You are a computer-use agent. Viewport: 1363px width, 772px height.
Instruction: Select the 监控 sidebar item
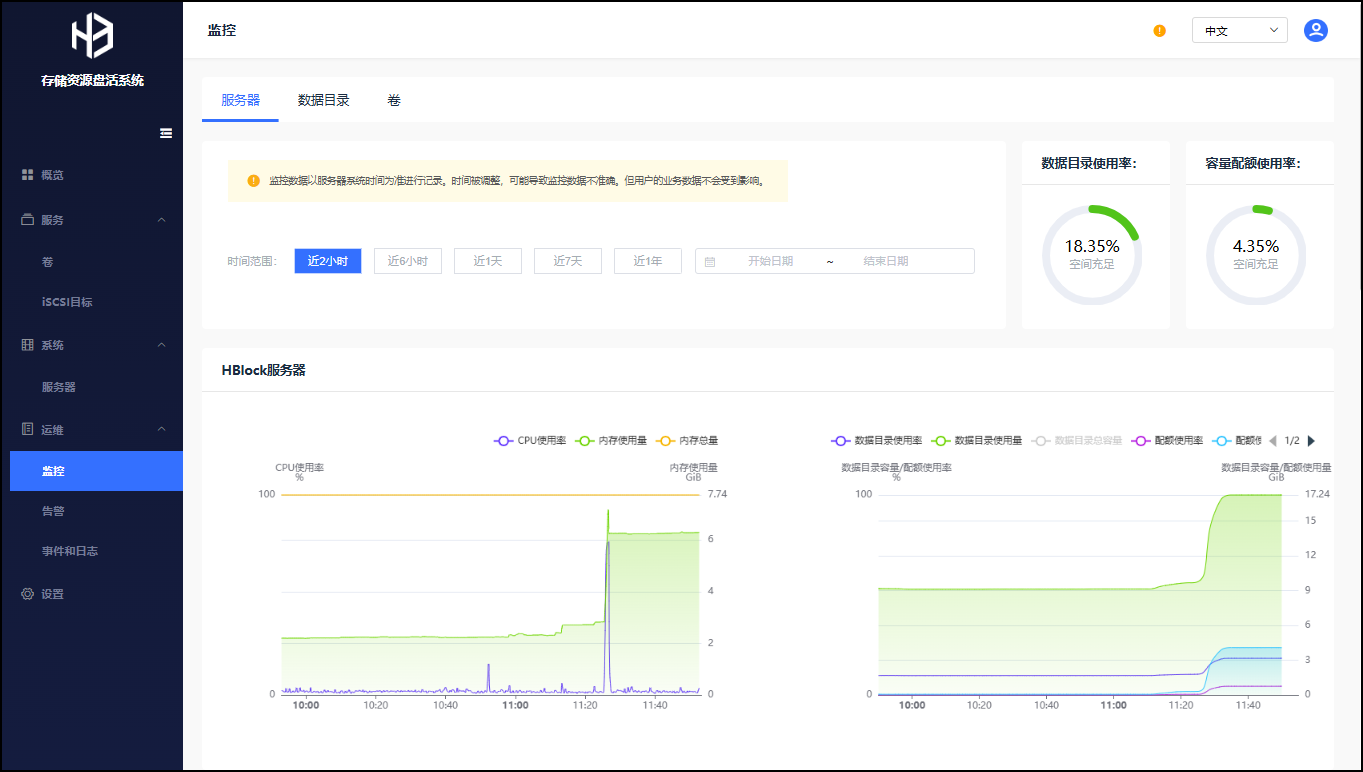(96, 471)
